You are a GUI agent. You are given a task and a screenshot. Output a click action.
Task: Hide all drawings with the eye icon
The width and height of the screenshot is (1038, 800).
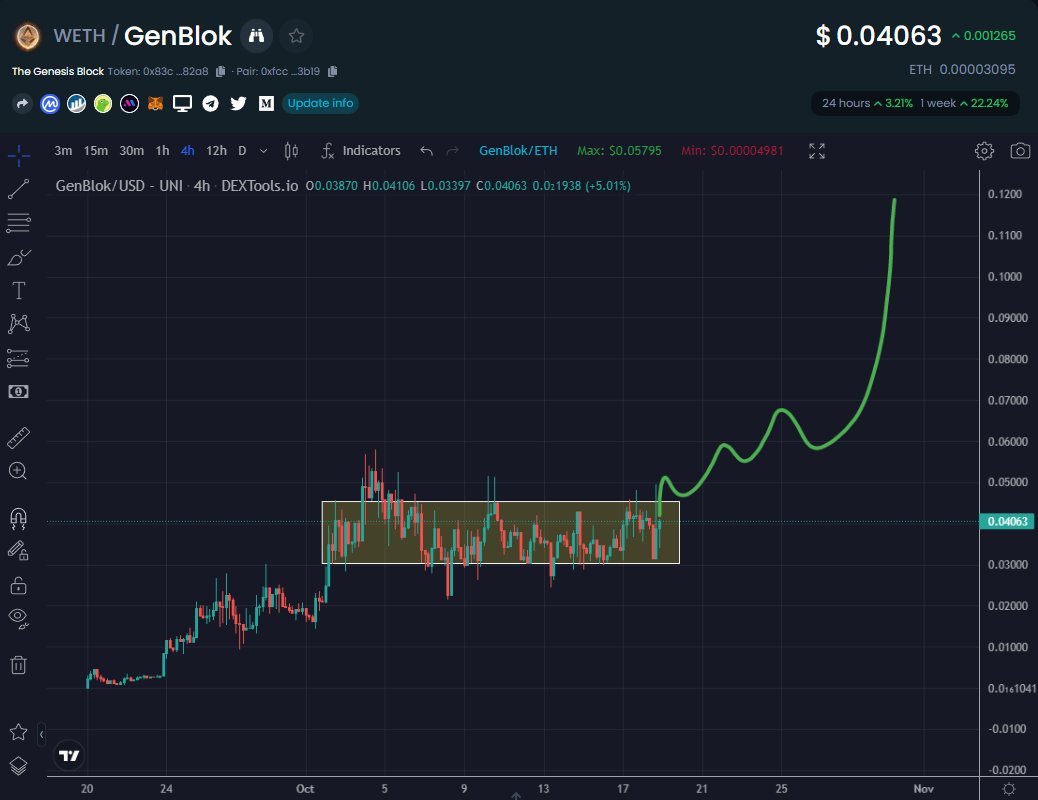(x=19, y=619)
